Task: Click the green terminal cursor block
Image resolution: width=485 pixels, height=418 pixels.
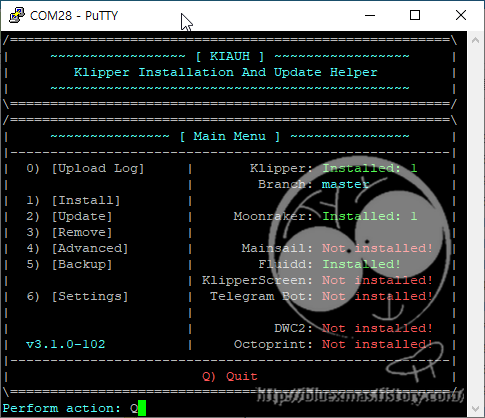Action: pyautogui.click(x=142, y=408)
